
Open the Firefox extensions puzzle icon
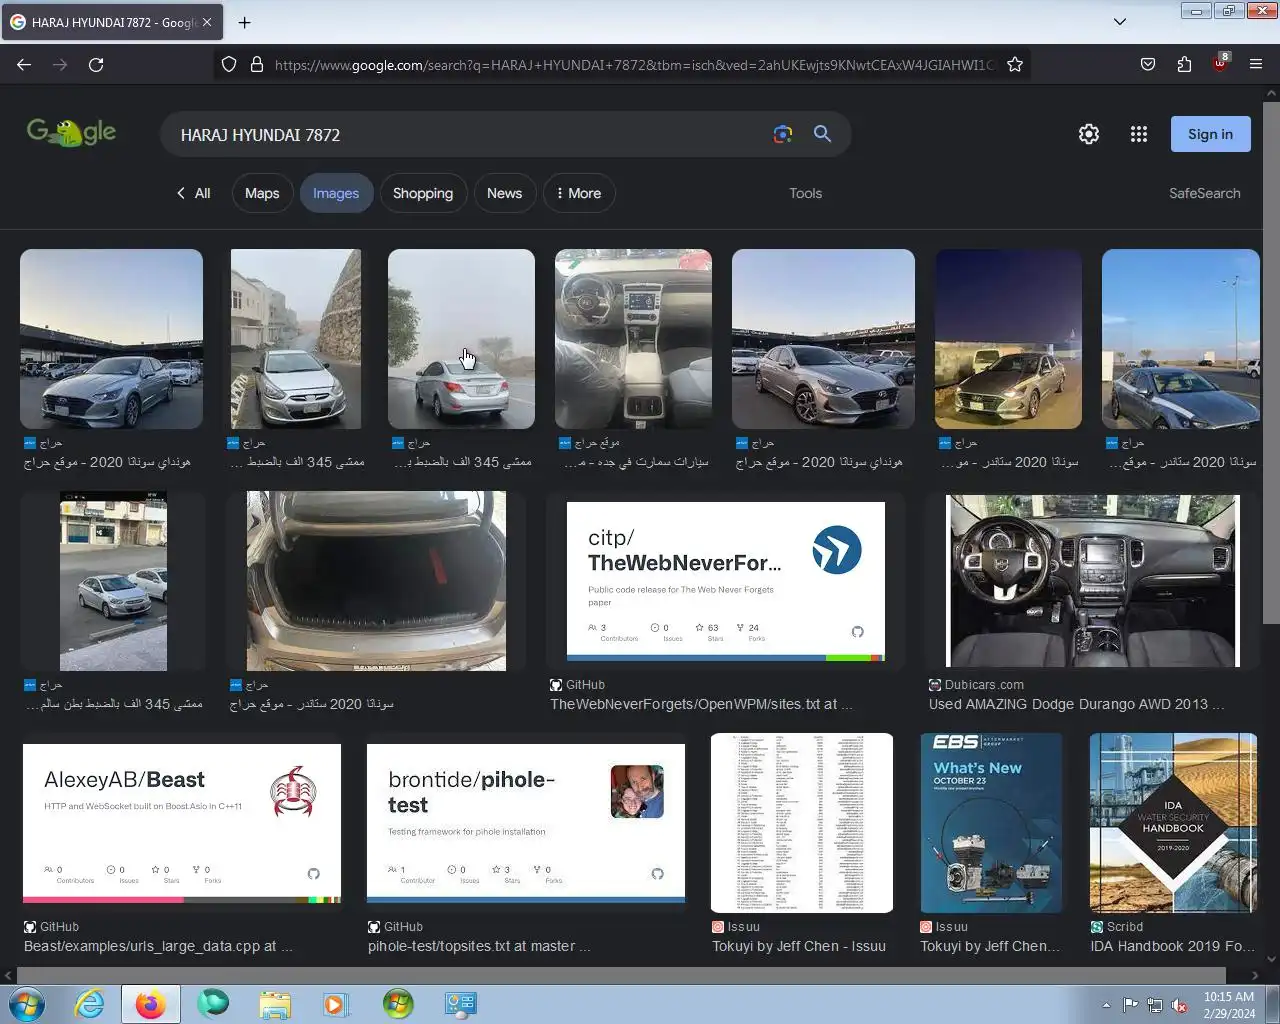tap(1184, 64)
